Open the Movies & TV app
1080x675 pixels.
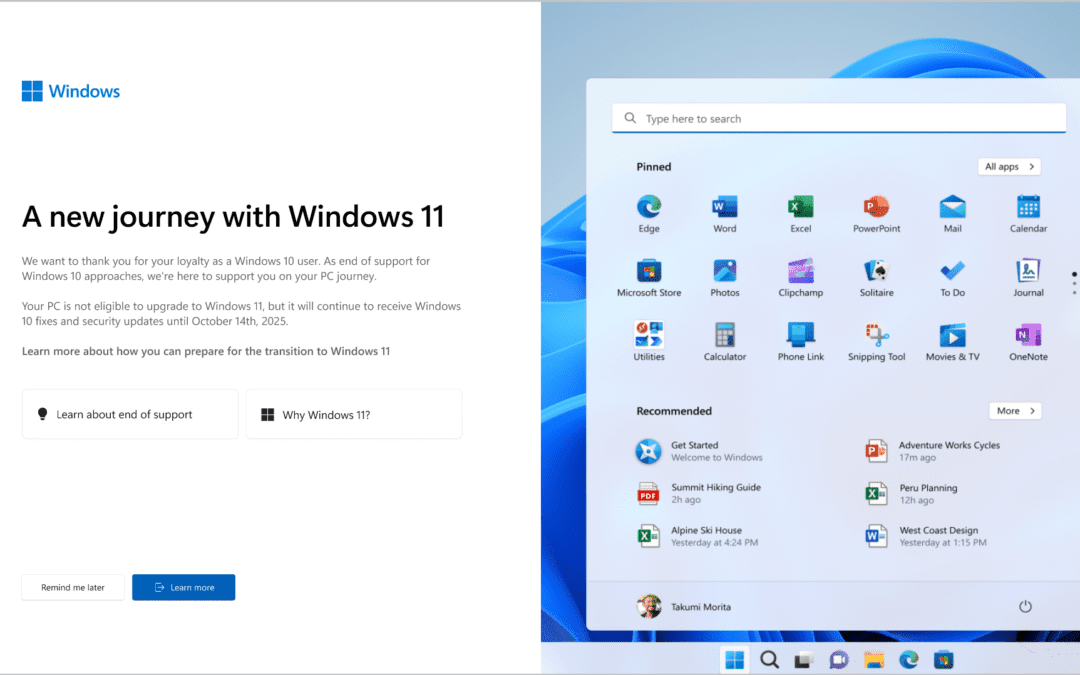pyautogui.click(x=953, y=342)
